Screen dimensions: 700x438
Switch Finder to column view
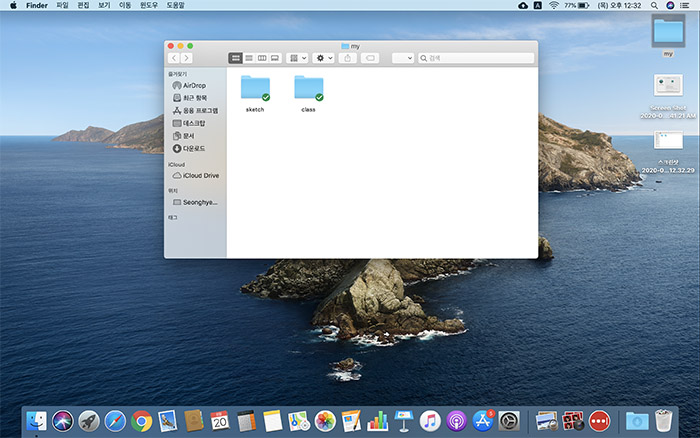[262, 58]
